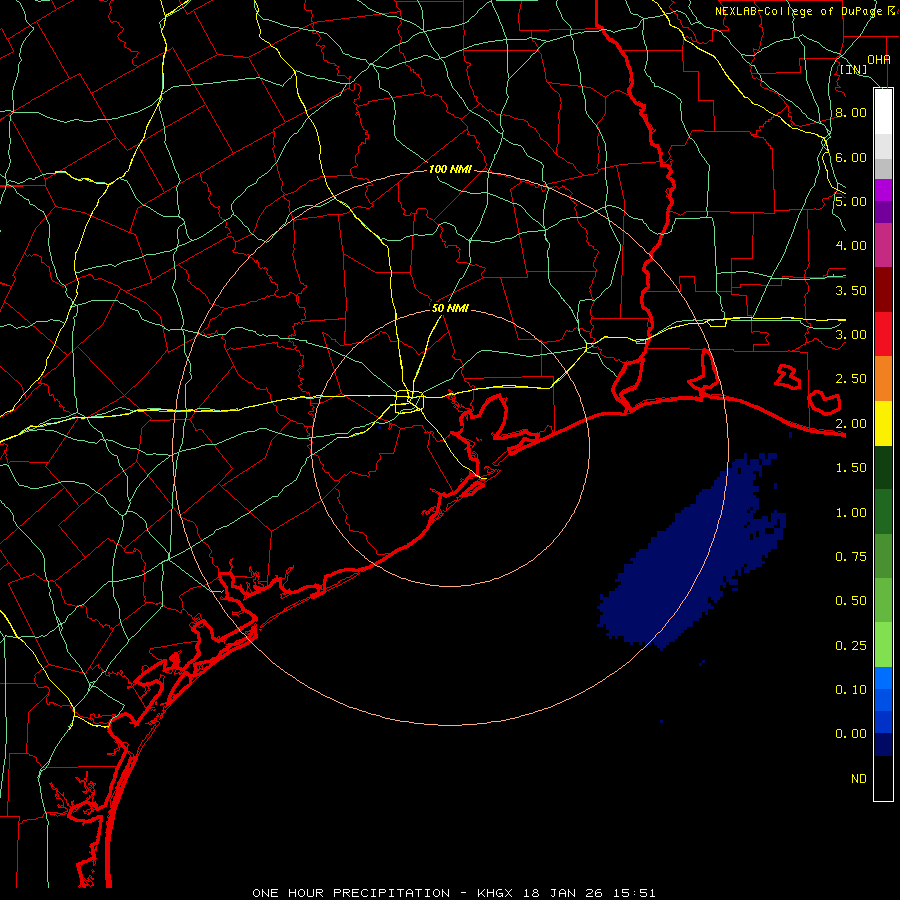900x900 pixels.
Task: Select the 4.00 legend value
Action: click(851, 246)
